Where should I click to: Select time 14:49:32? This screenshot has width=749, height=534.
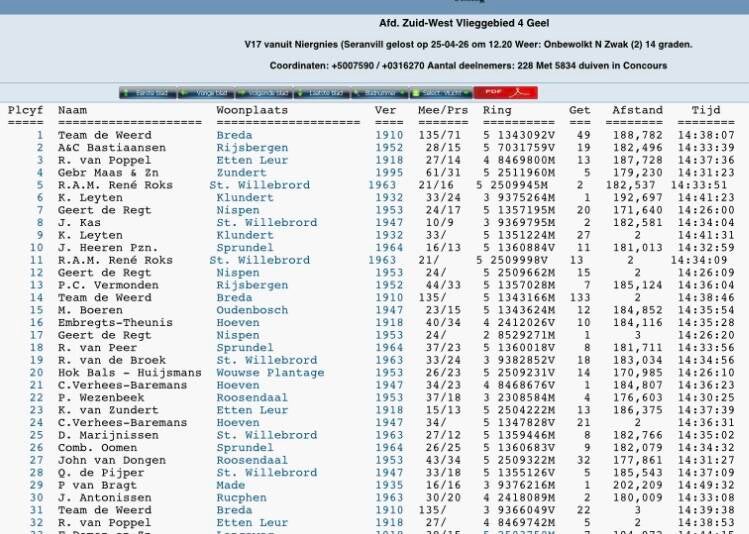[x=706, y=485]
